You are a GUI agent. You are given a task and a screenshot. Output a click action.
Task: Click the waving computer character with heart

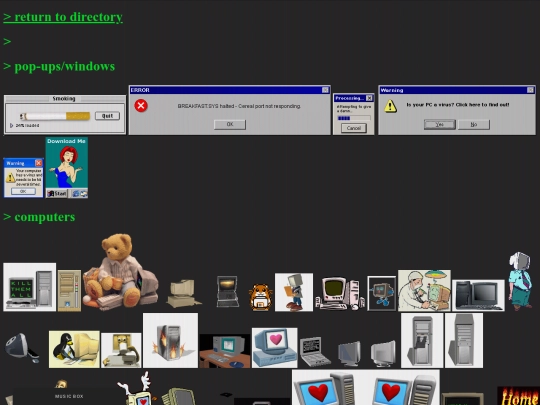point(138,389)
